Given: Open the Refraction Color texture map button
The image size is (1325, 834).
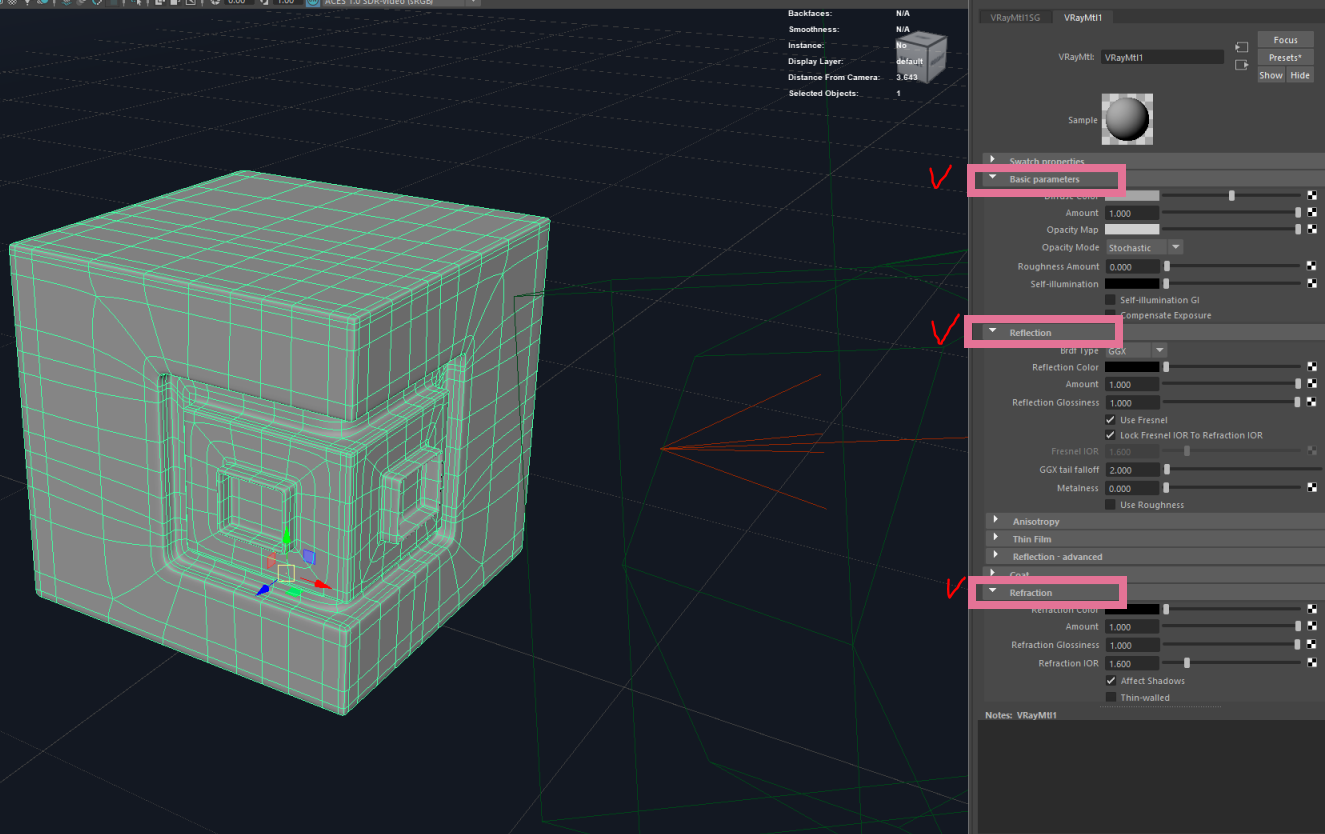Looking at the screenshot, I should (x=1311, y=609).
